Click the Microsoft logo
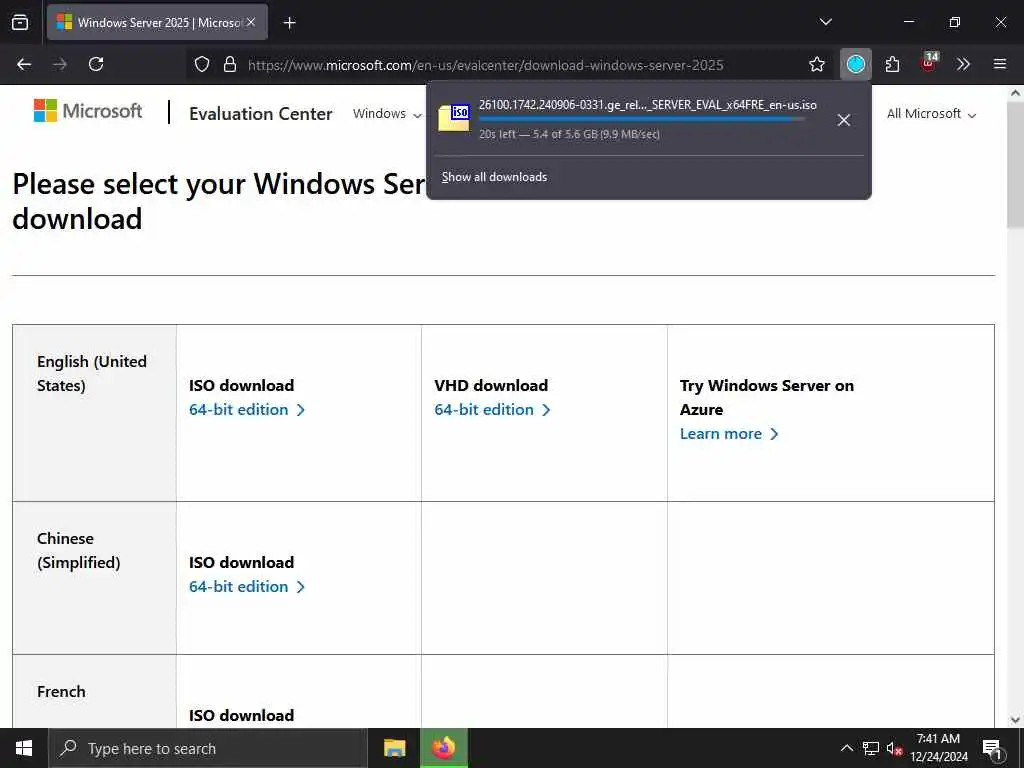 (88, 111)
